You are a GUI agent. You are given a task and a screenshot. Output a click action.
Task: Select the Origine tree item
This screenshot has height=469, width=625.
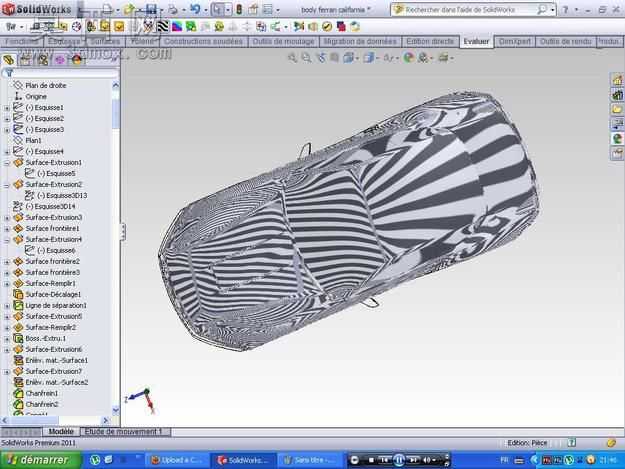point(36,96)
